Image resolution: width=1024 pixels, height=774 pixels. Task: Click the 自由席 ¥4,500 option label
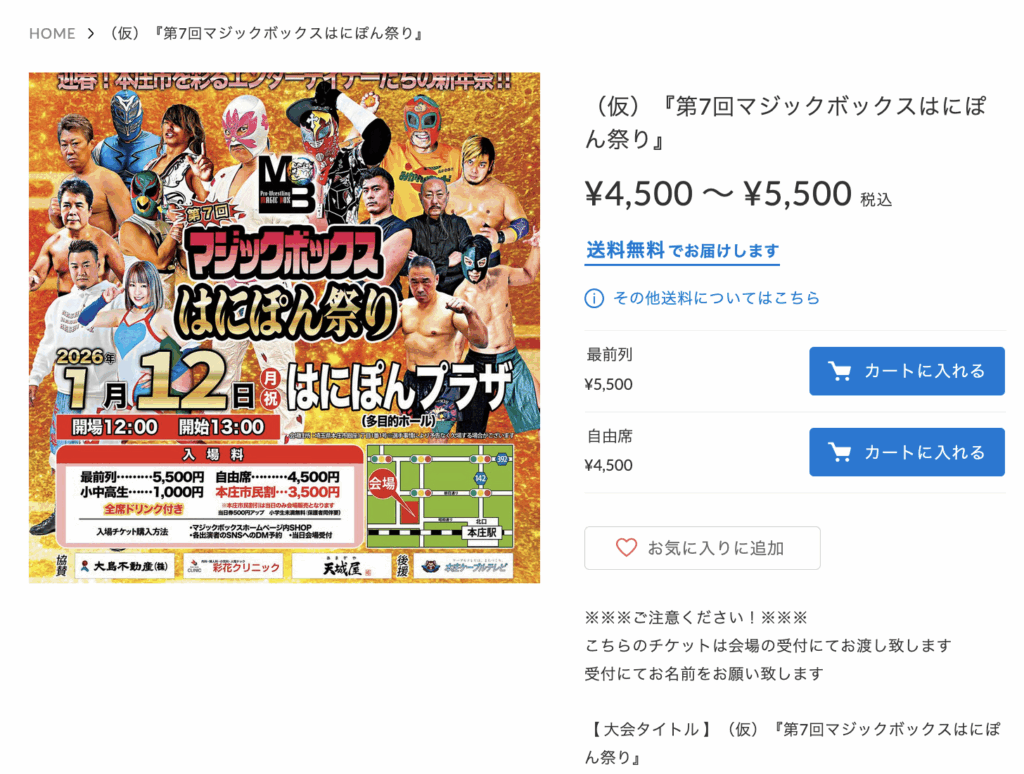click(609, 451)
